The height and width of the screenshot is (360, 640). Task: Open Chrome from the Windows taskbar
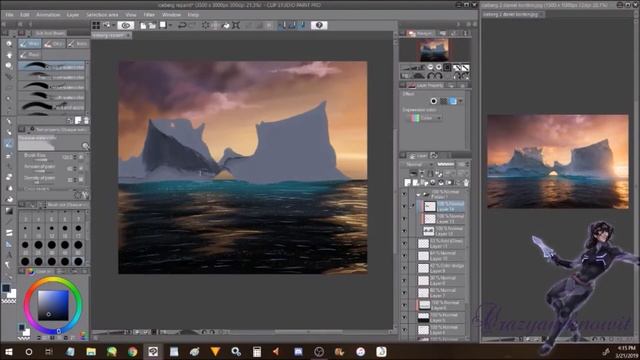tap(132, 351)
